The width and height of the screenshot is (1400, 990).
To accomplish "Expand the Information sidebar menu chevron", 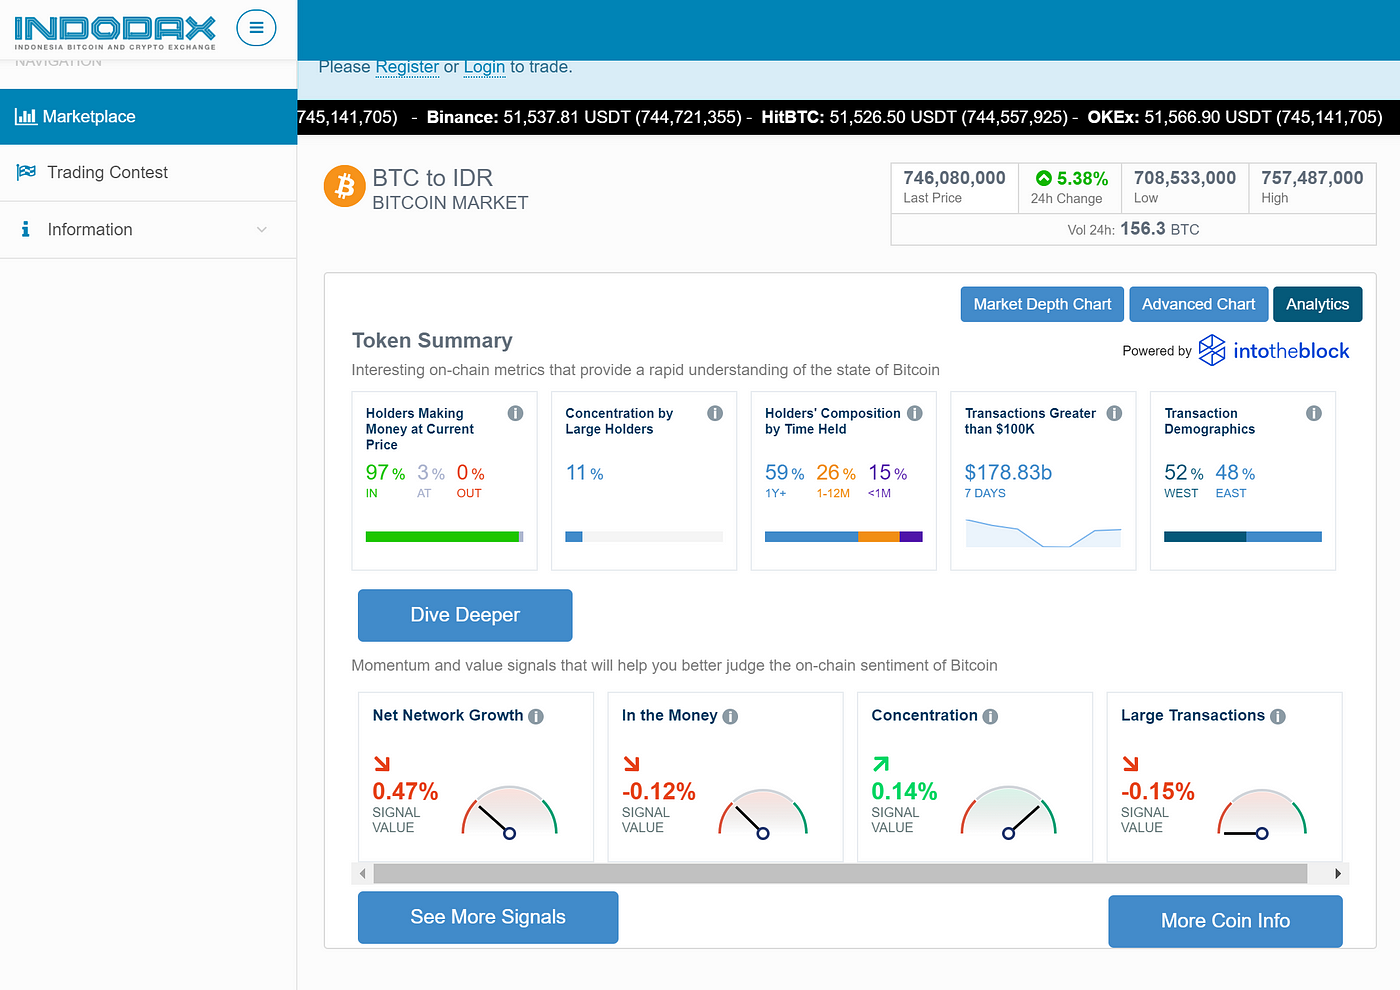I will (x=262, y=229).
